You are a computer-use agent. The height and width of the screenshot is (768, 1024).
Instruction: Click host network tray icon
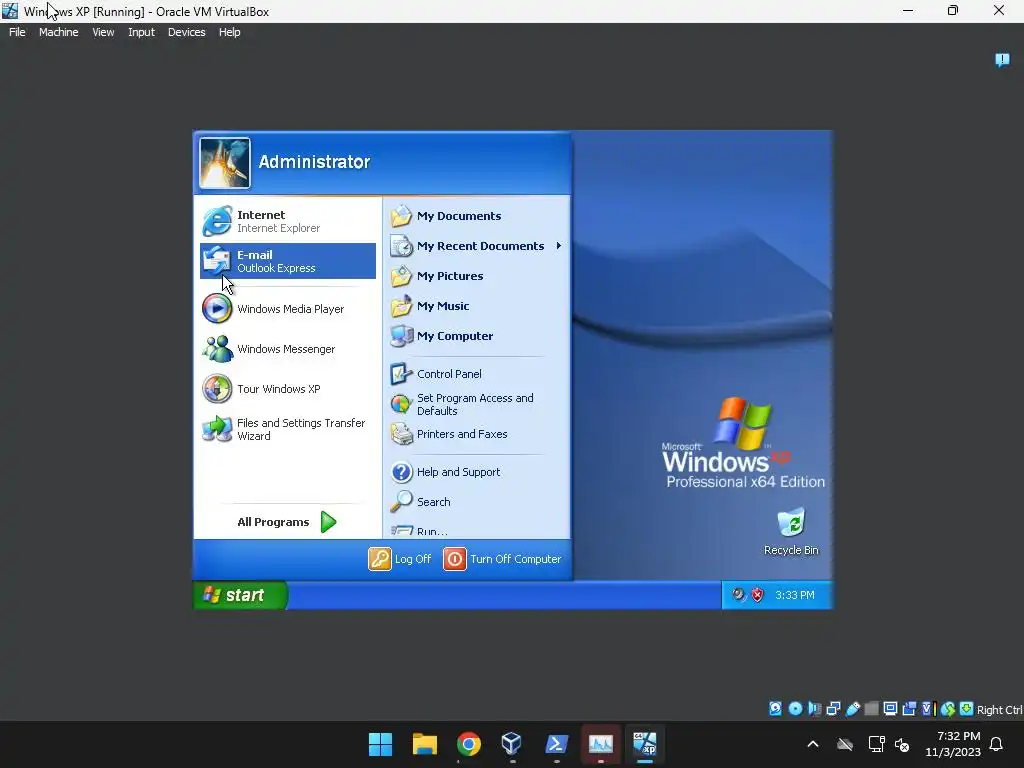point(876,744)
